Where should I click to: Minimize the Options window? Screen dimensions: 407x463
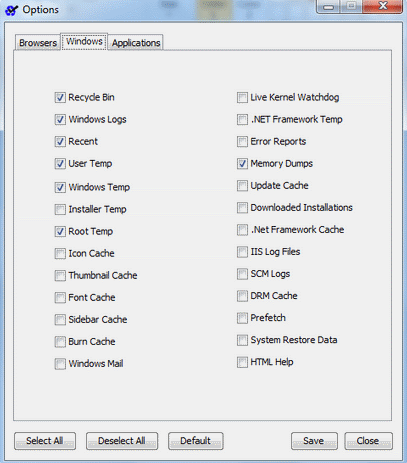(x=328, y=6)
